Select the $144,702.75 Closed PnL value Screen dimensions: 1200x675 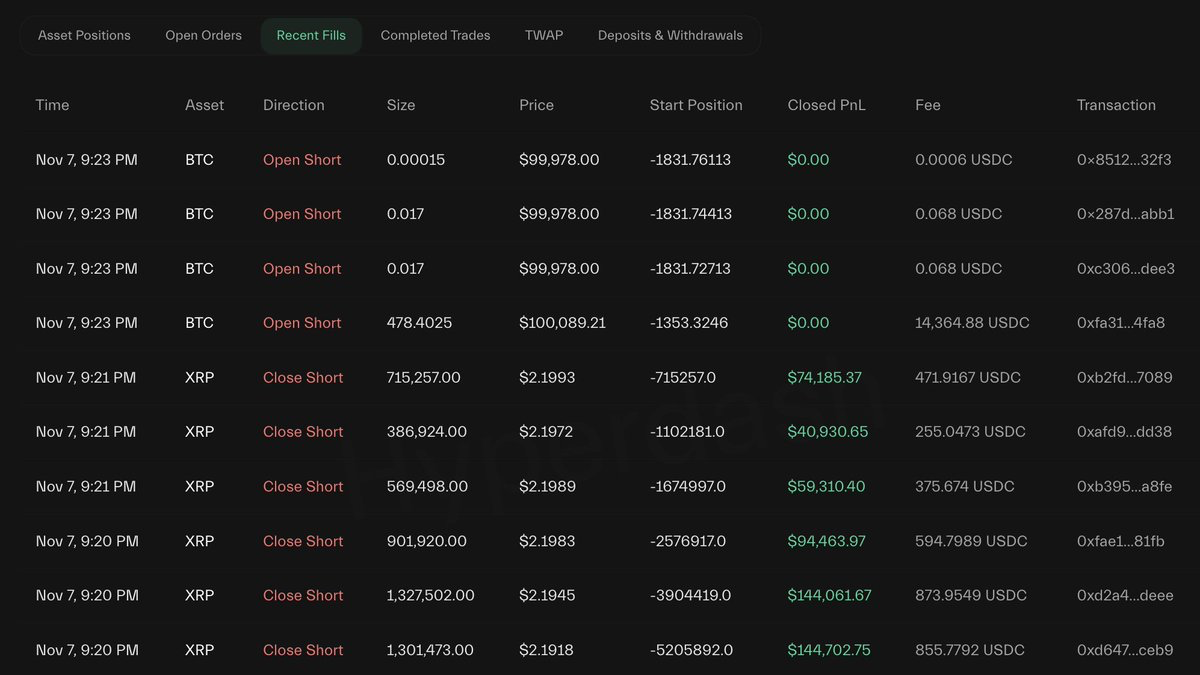[x=829, y=650]
